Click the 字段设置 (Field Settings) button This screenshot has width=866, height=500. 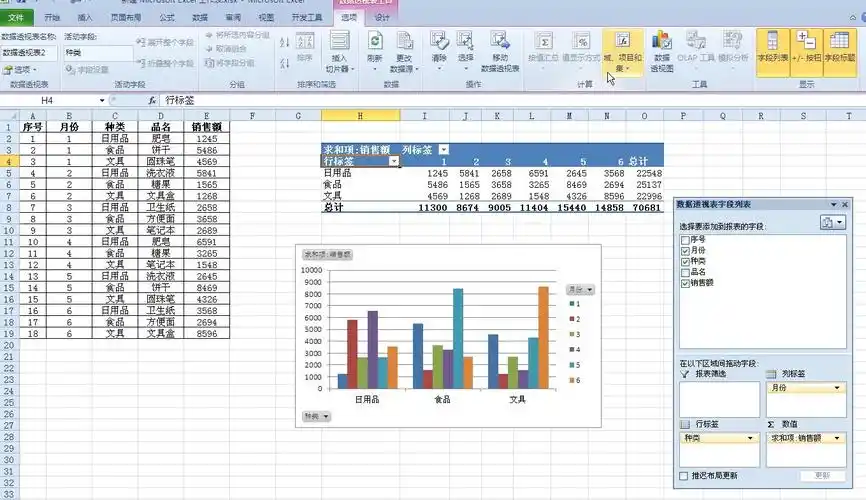(x=87, y=70)
